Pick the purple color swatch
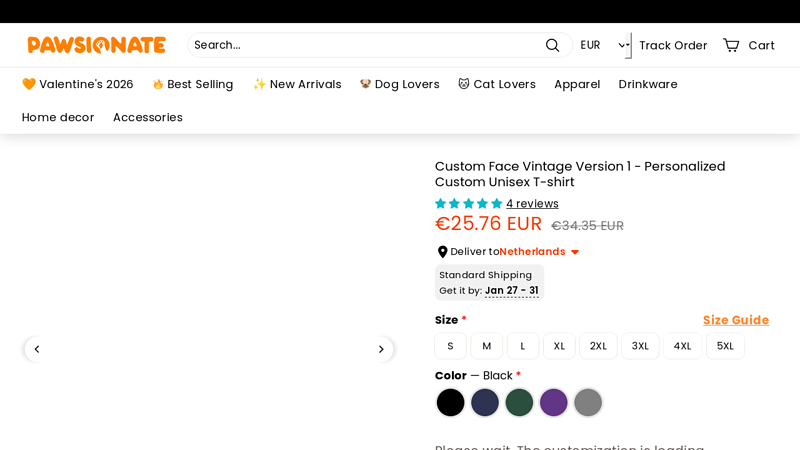 pos(553,402)
